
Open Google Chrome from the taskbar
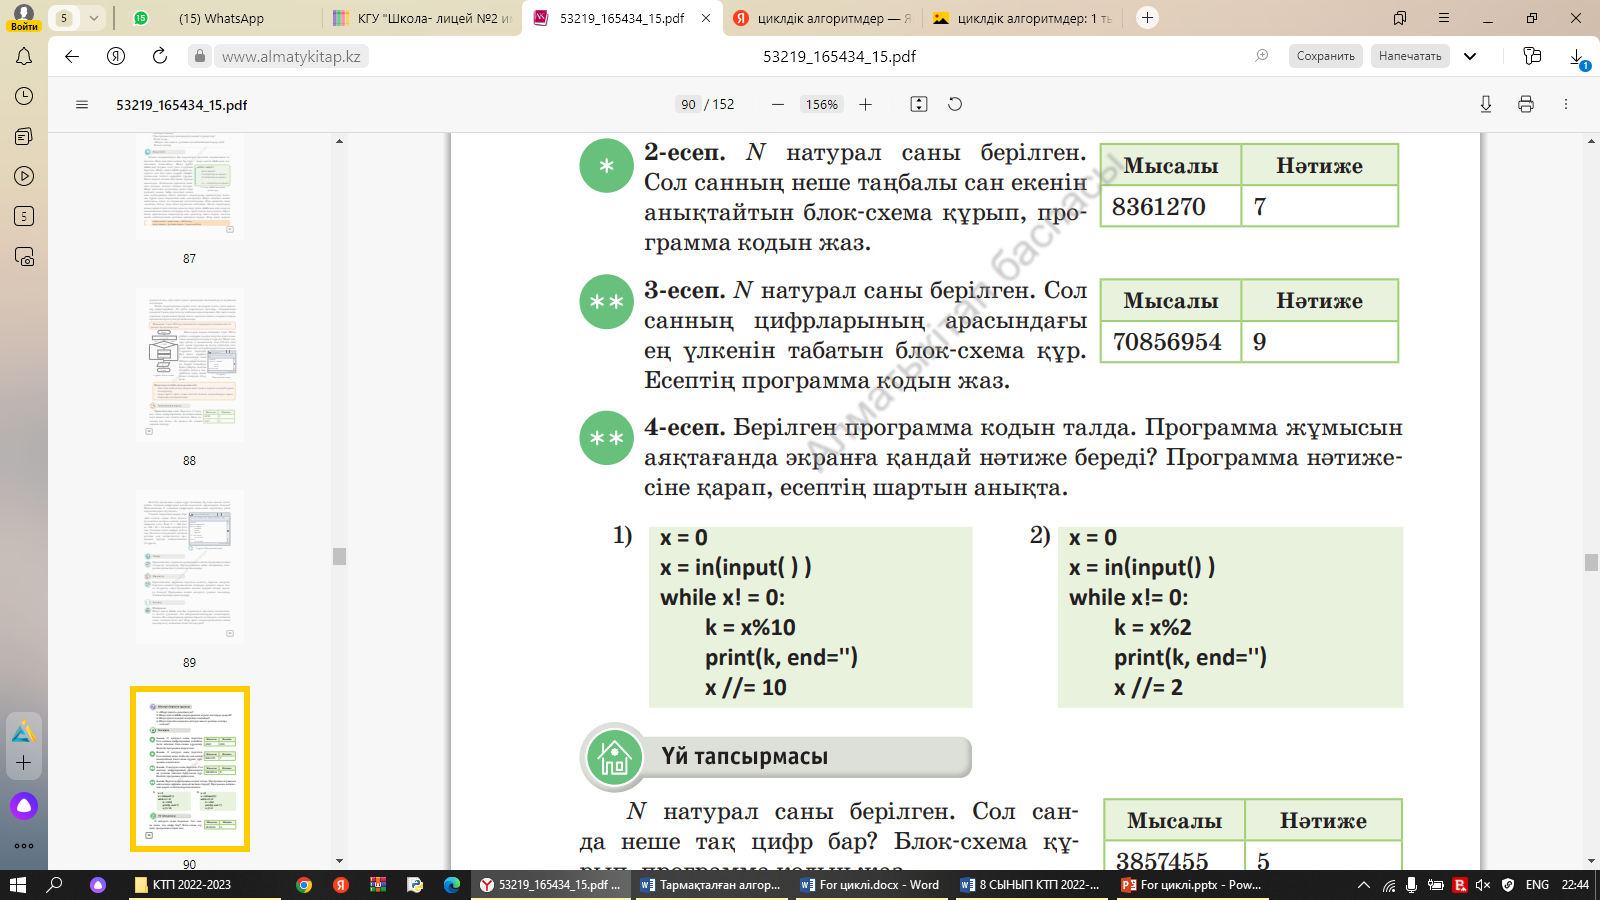(304, 885)
